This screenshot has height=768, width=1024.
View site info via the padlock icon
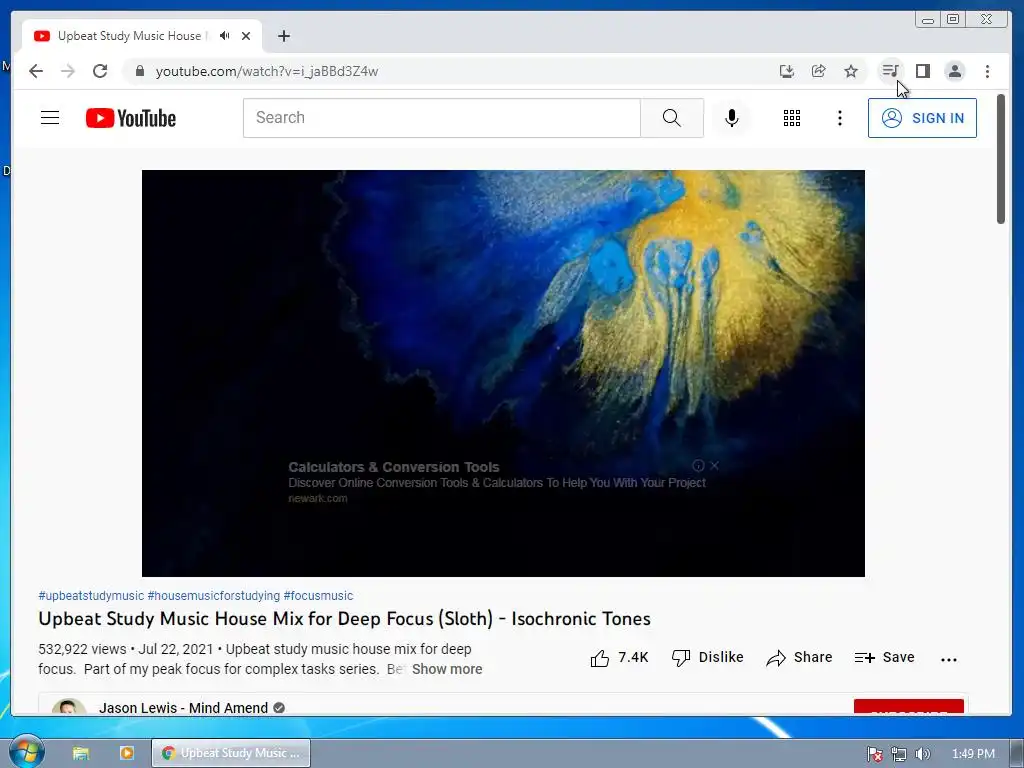[x=139, y=71]
